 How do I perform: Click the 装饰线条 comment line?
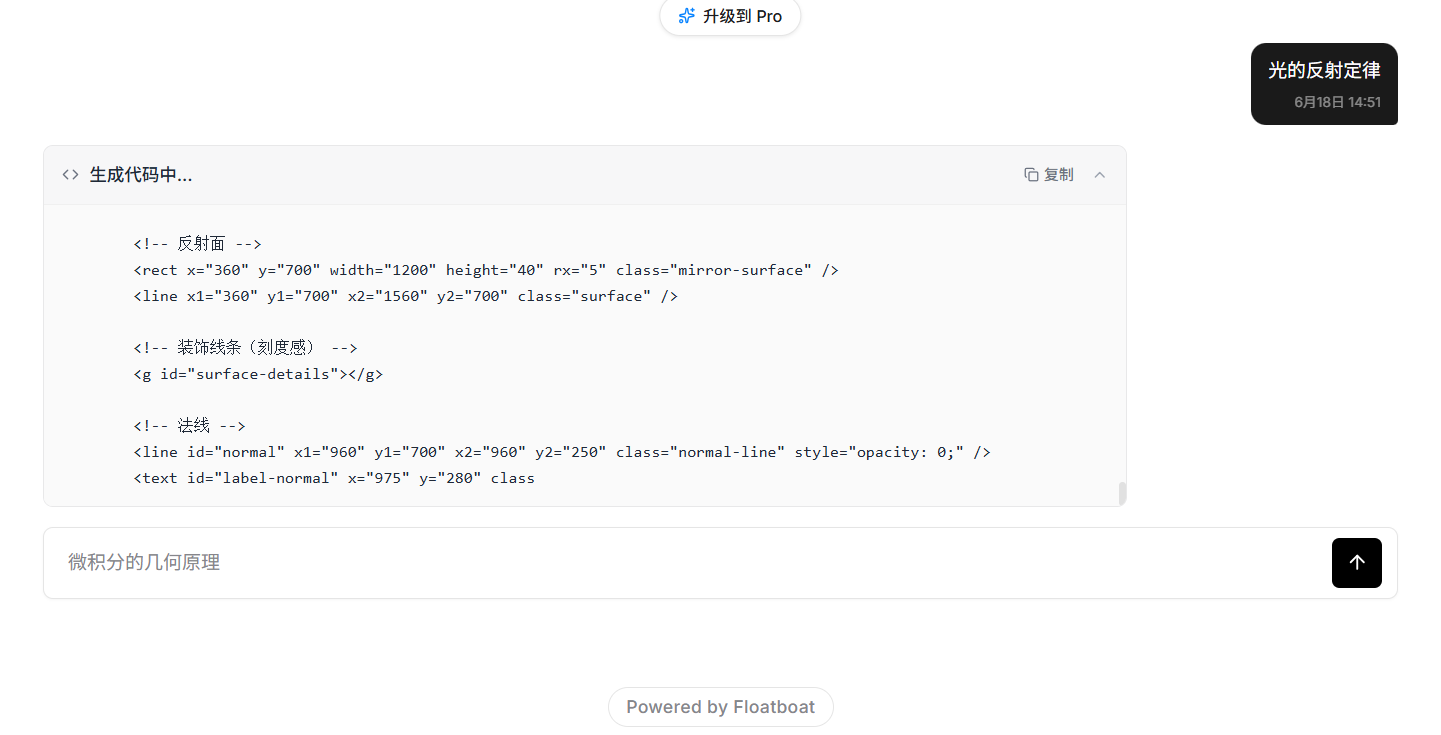pyautogui.click(x=245, y=348)
